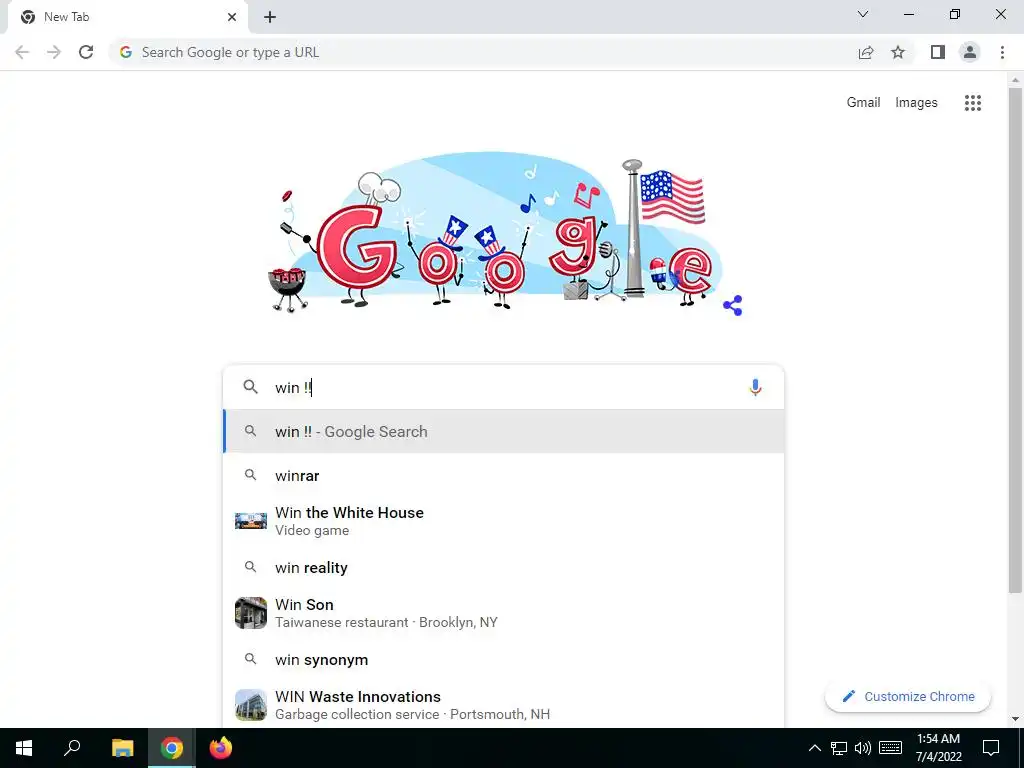1024x768 pixels.
Task: Start voice search with the microphone
Action: [755, 387]
